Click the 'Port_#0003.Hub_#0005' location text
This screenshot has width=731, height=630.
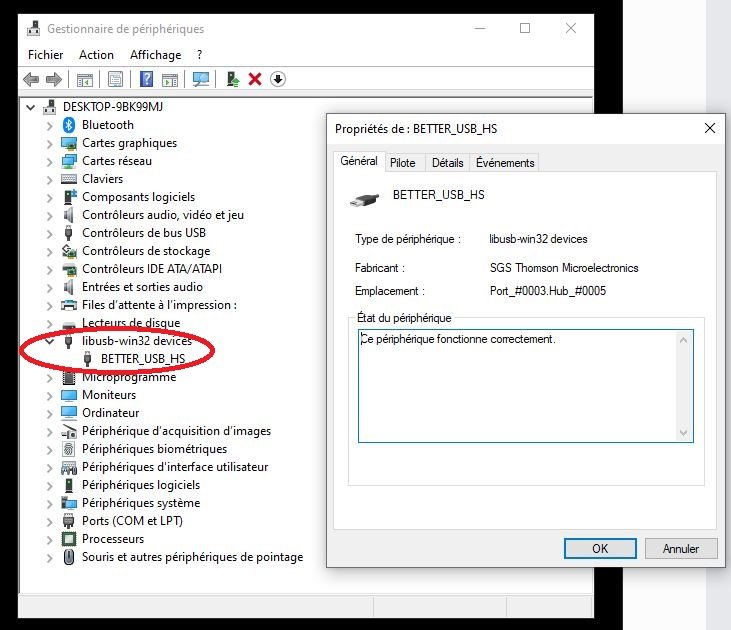click(548, 291)
